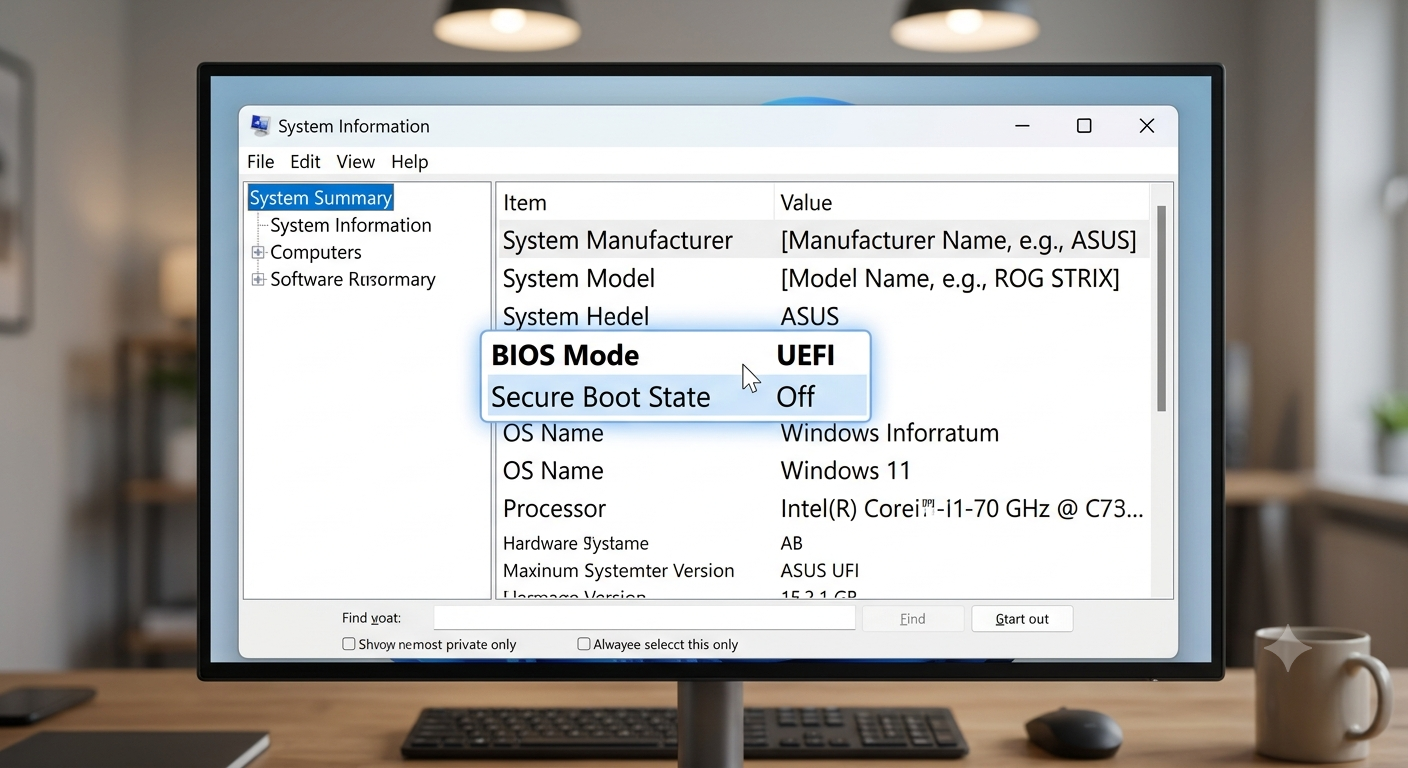
Task: Click the Start out button
Action: 1022,618
